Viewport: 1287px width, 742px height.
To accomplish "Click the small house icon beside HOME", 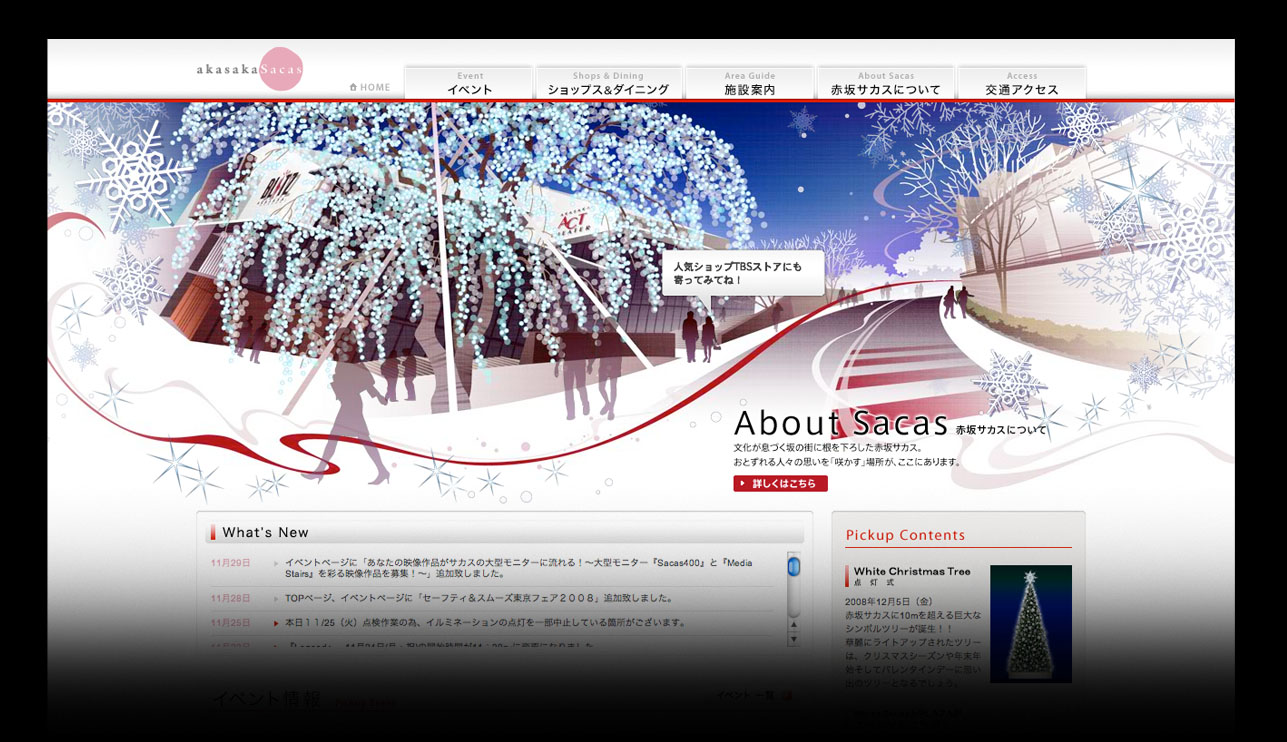I will pyautogui.click(x=353, y=88).
